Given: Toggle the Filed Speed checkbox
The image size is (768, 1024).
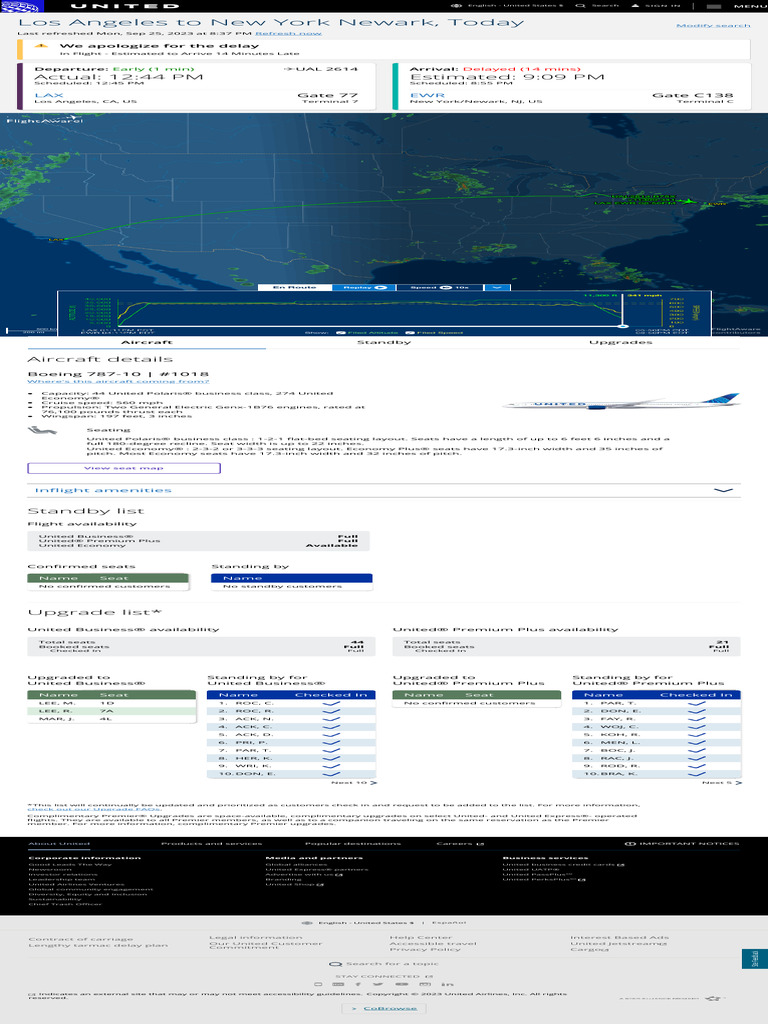Looking at the screenshot, I should tap(410, 333).
